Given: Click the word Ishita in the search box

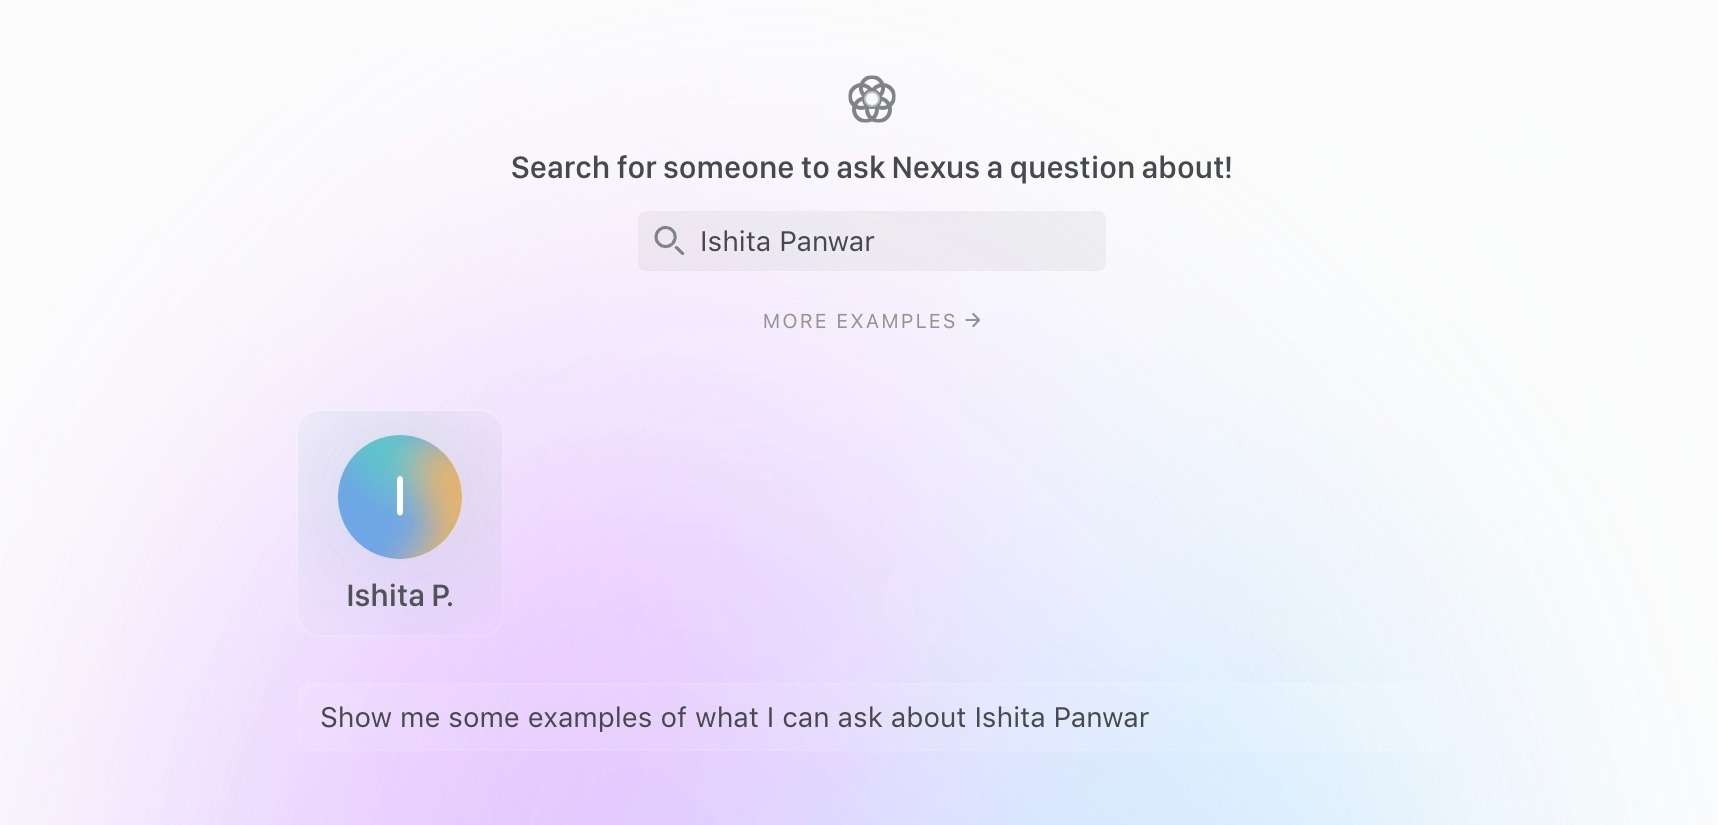Looking at the screenshot, I should point(735,242).
